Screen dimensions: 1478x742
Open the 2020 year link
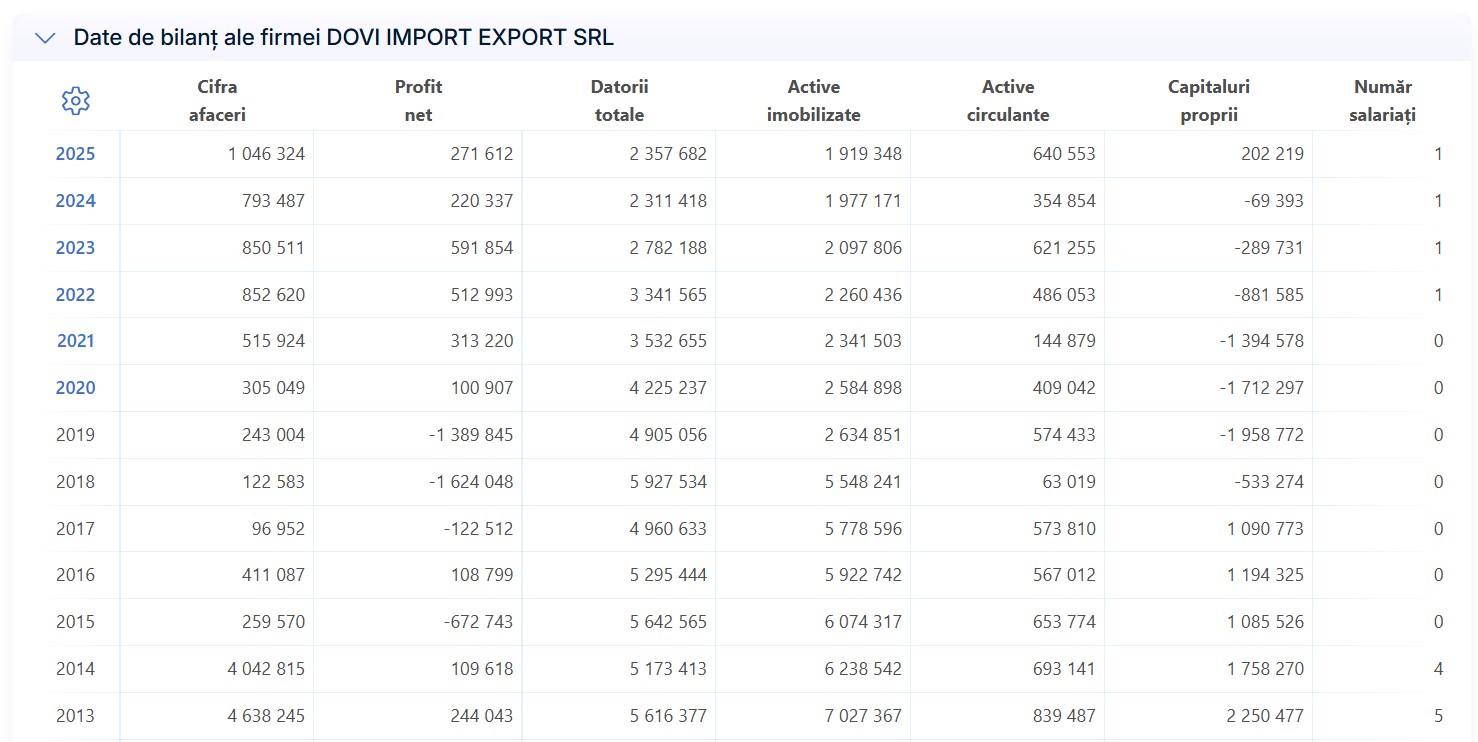pos(75,388)
